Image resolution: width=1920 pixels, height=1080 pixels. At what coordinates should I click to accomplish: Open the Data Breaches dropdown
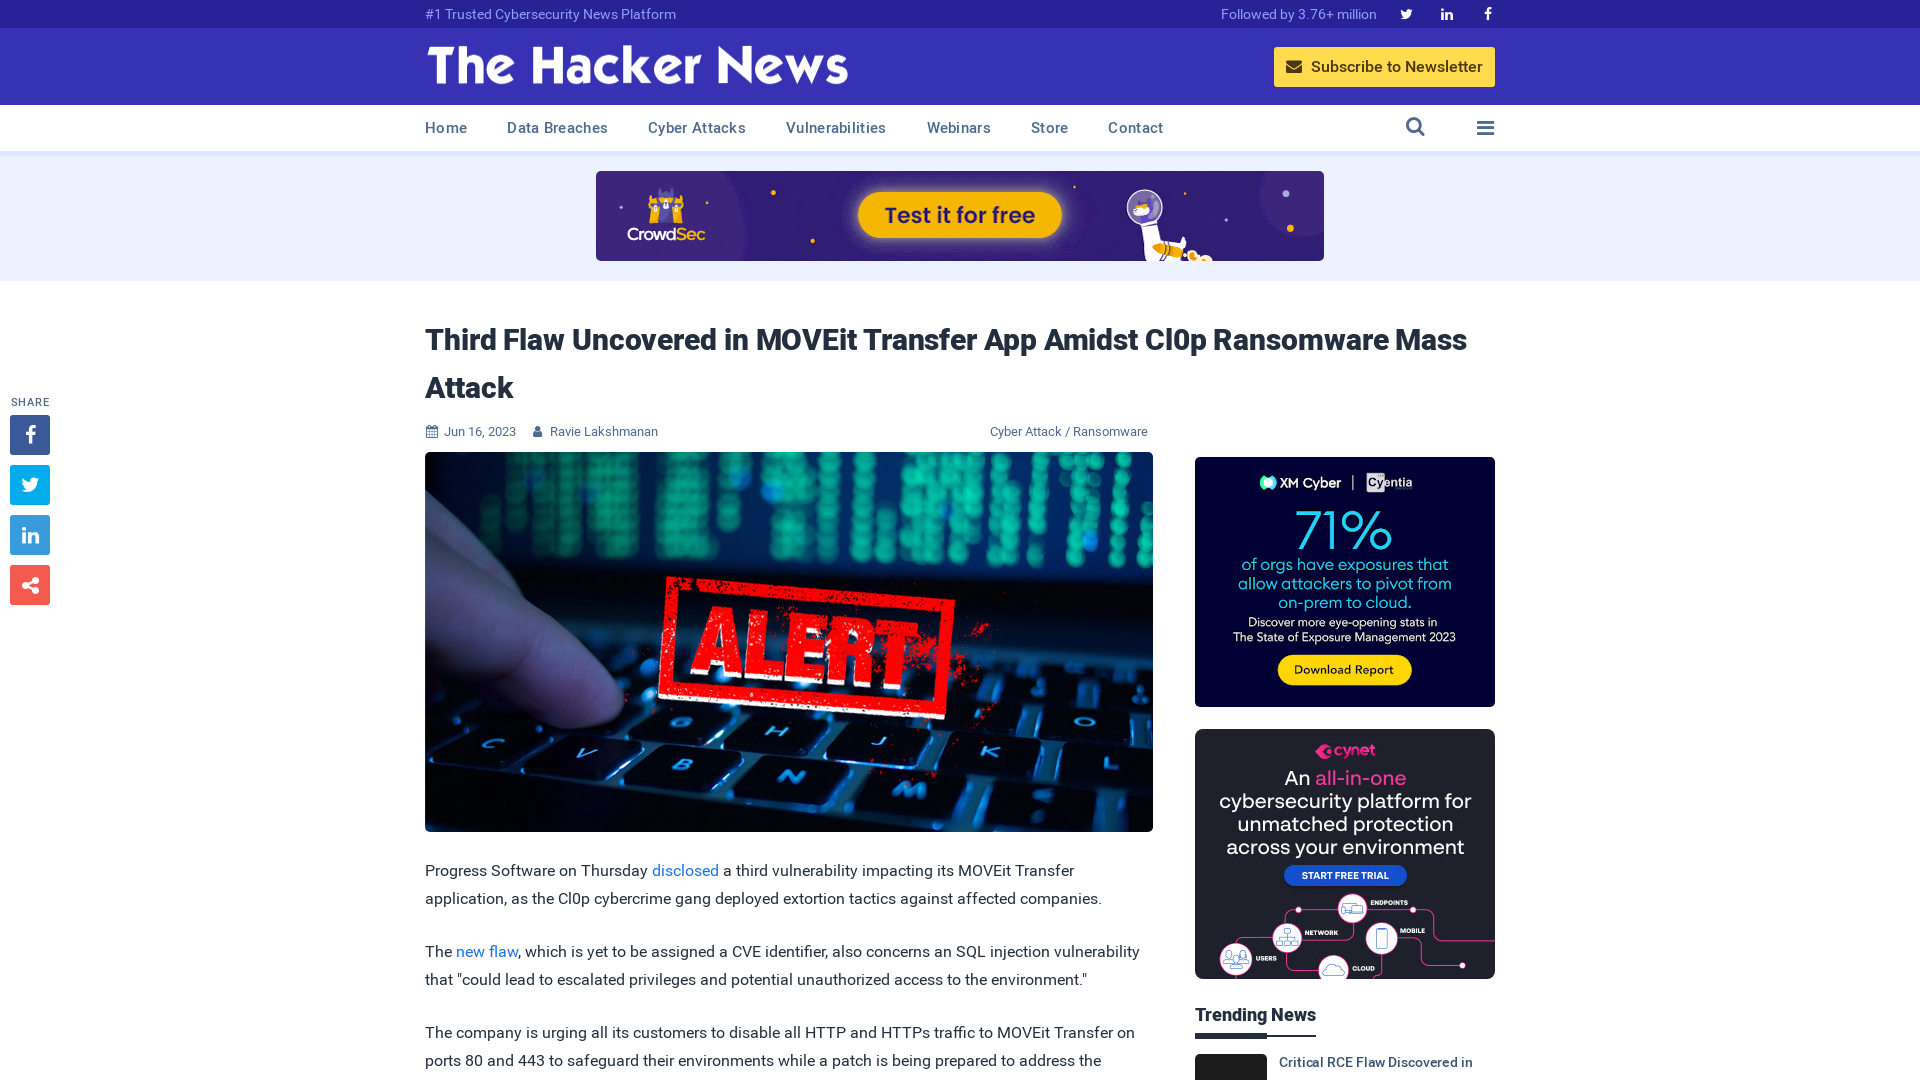point(556,127)
